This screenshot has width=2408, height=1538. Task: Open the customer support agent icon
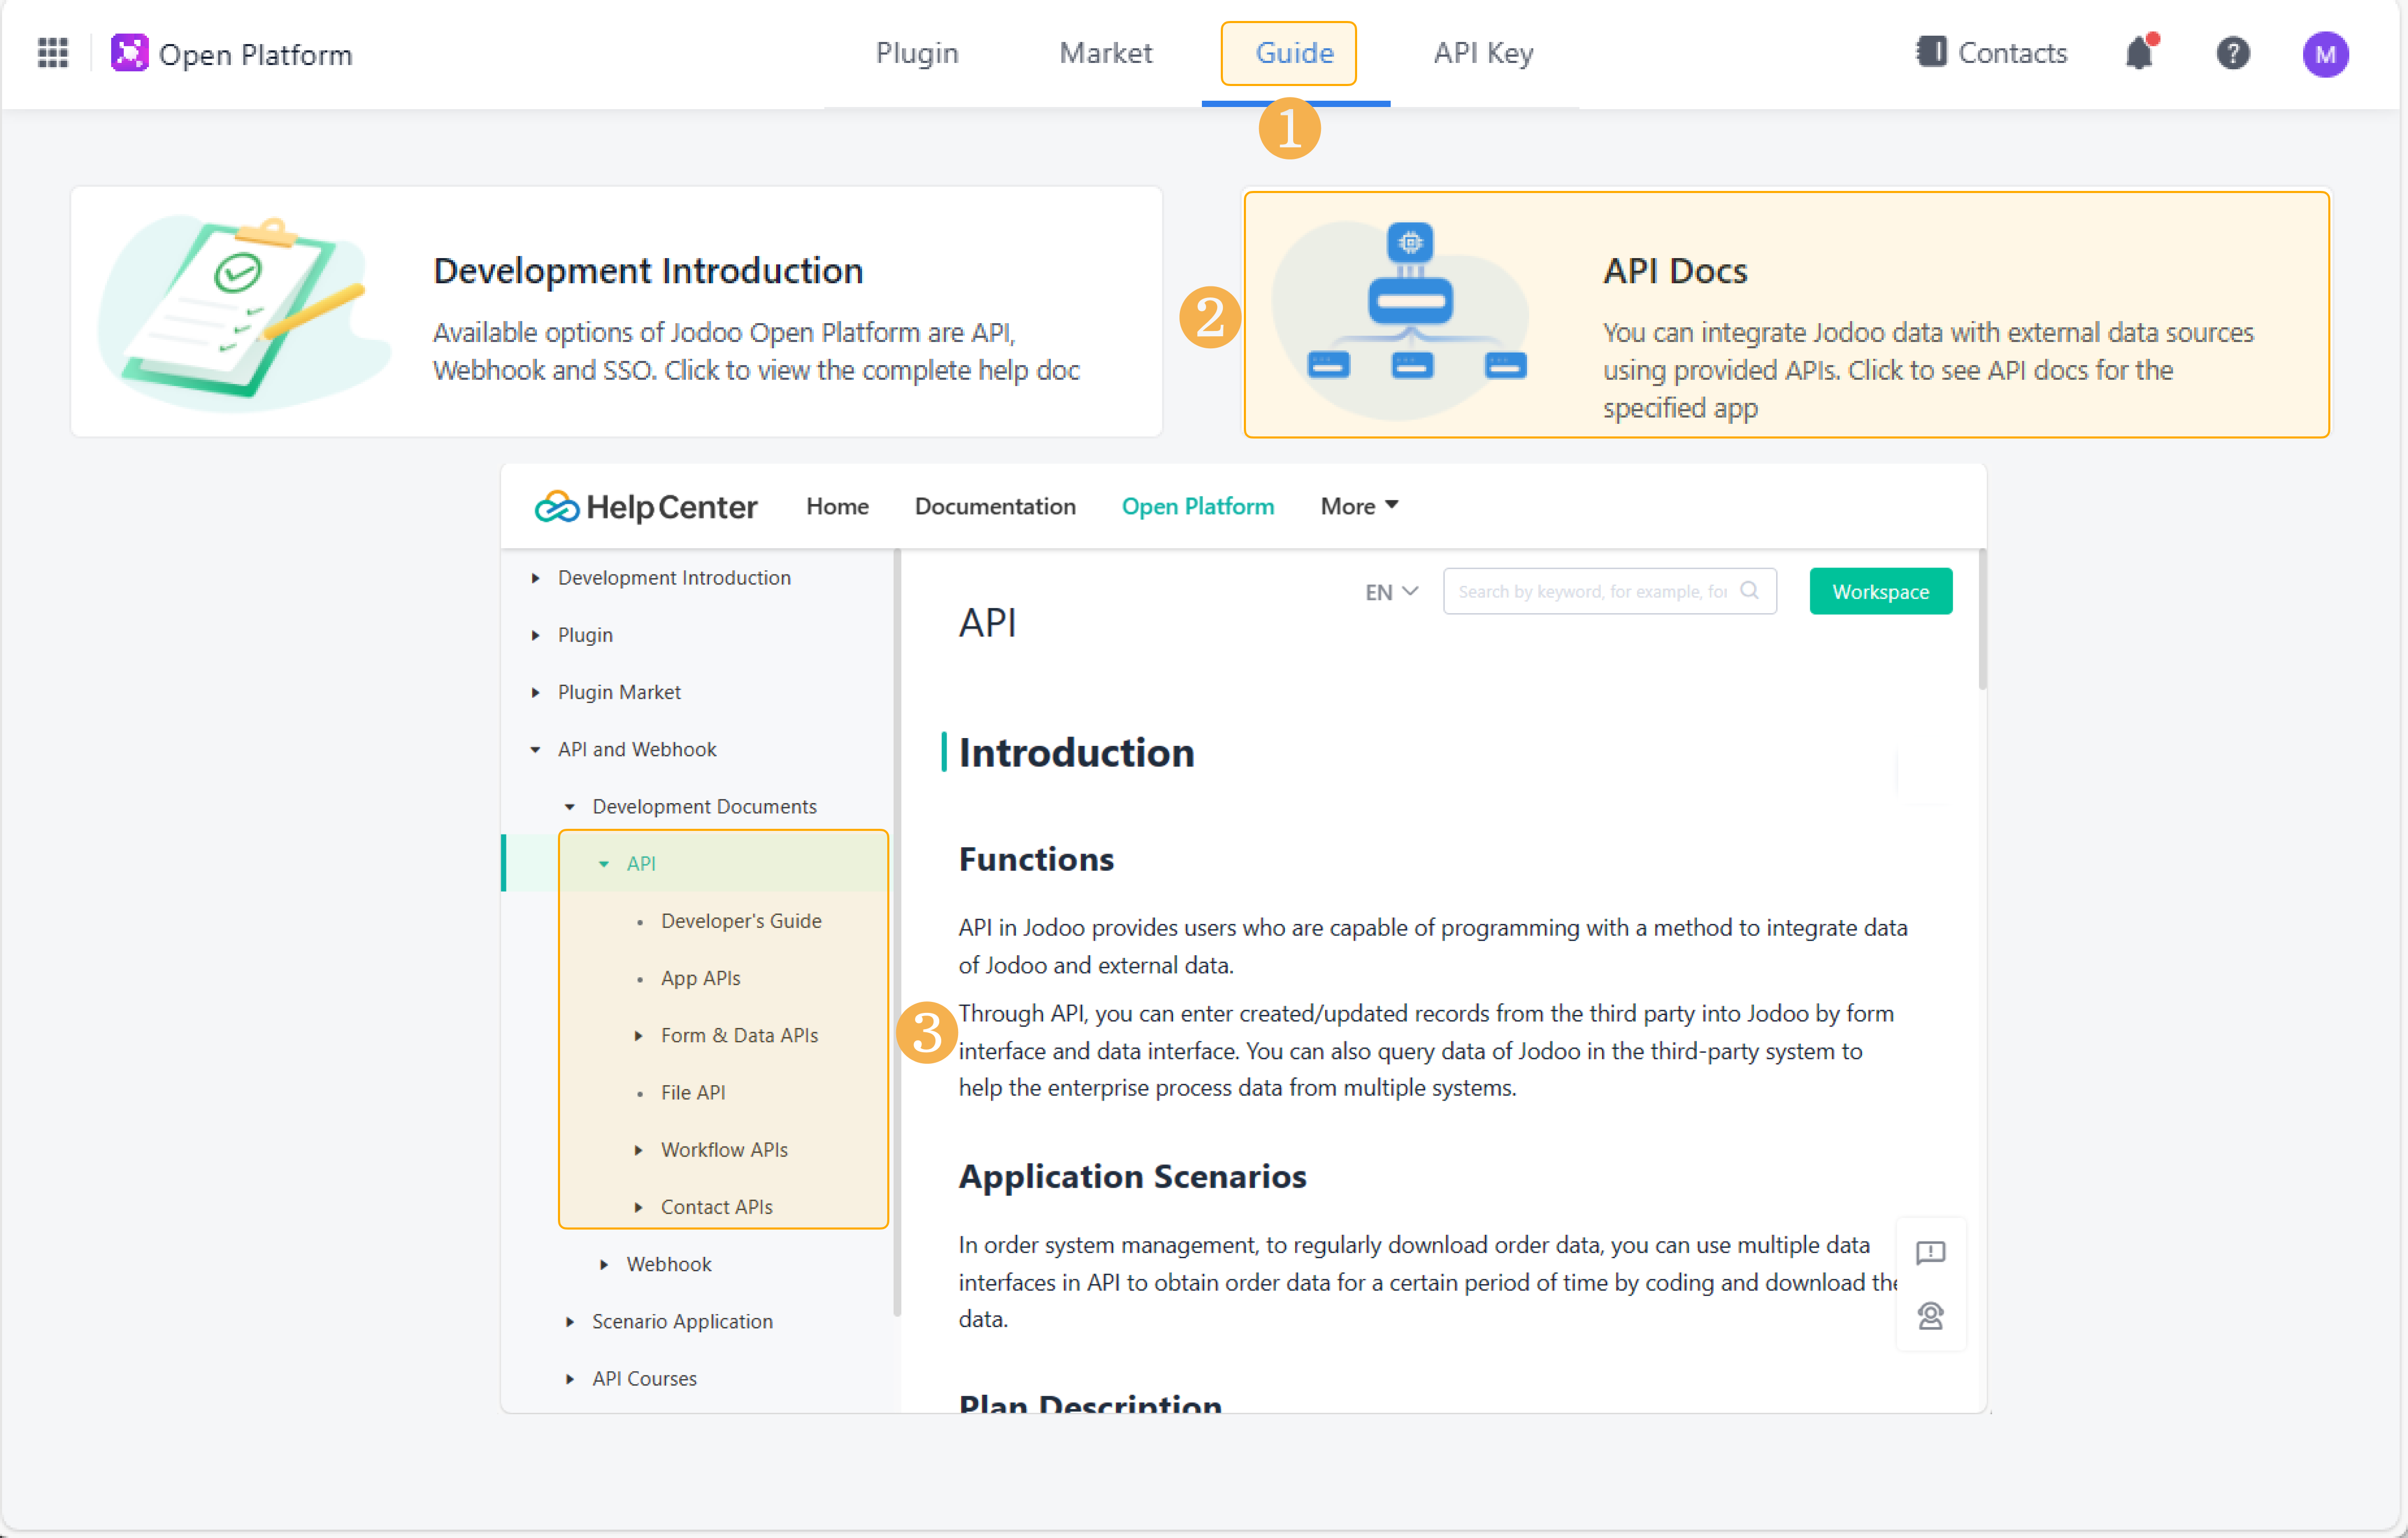(x=1930, y=1315)
